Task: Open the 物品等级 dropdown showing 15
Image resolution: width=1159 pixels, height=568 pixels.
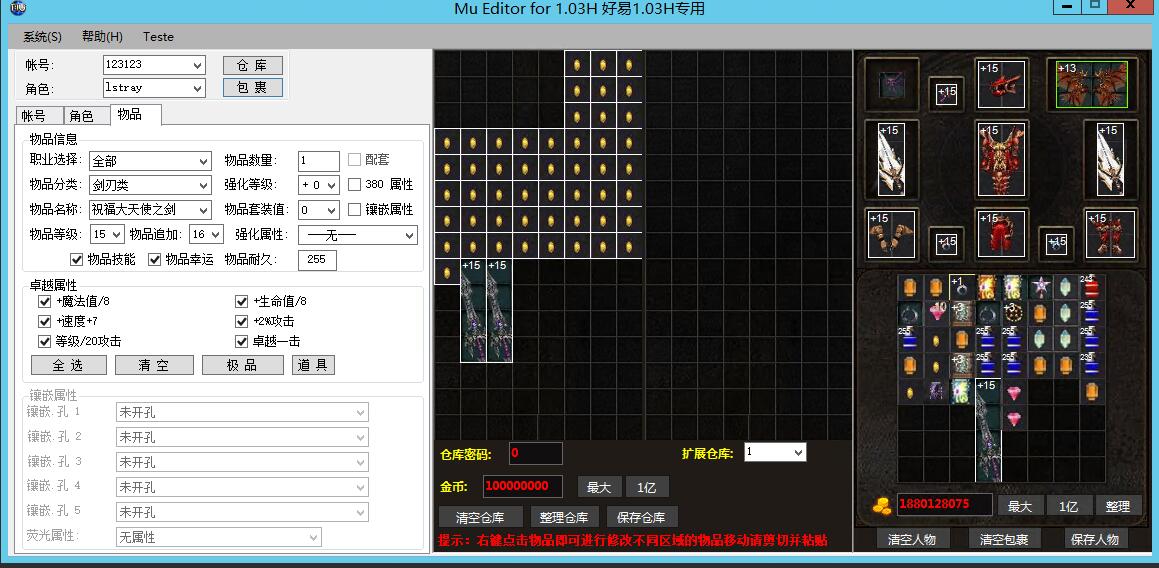Action: tap(107, 234)
